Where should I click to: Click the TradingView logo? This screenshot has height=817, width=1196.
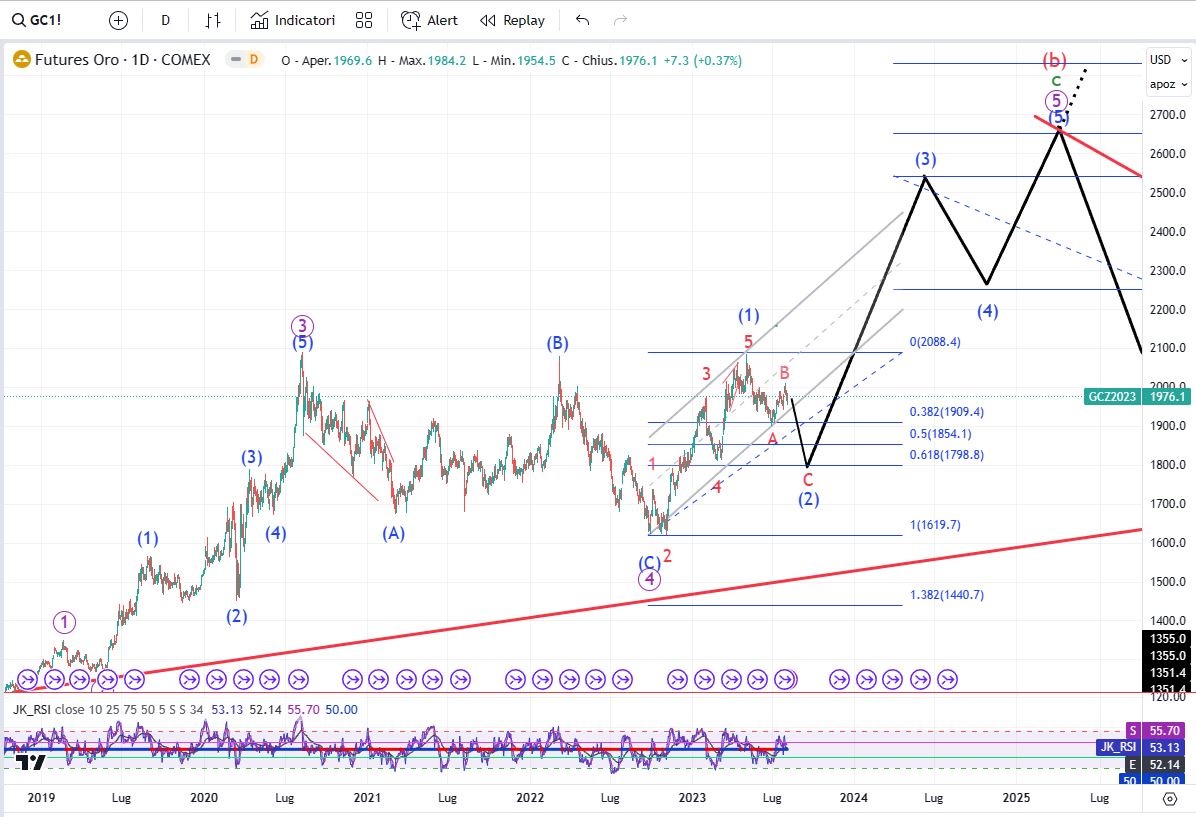[31, 761]
